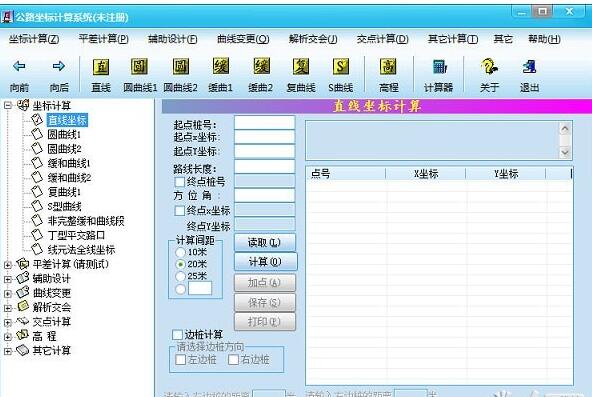Select 线元法全线坐标 tree item
The width and height of the screenshot is (592, 397).
click(x=81, y=249)
